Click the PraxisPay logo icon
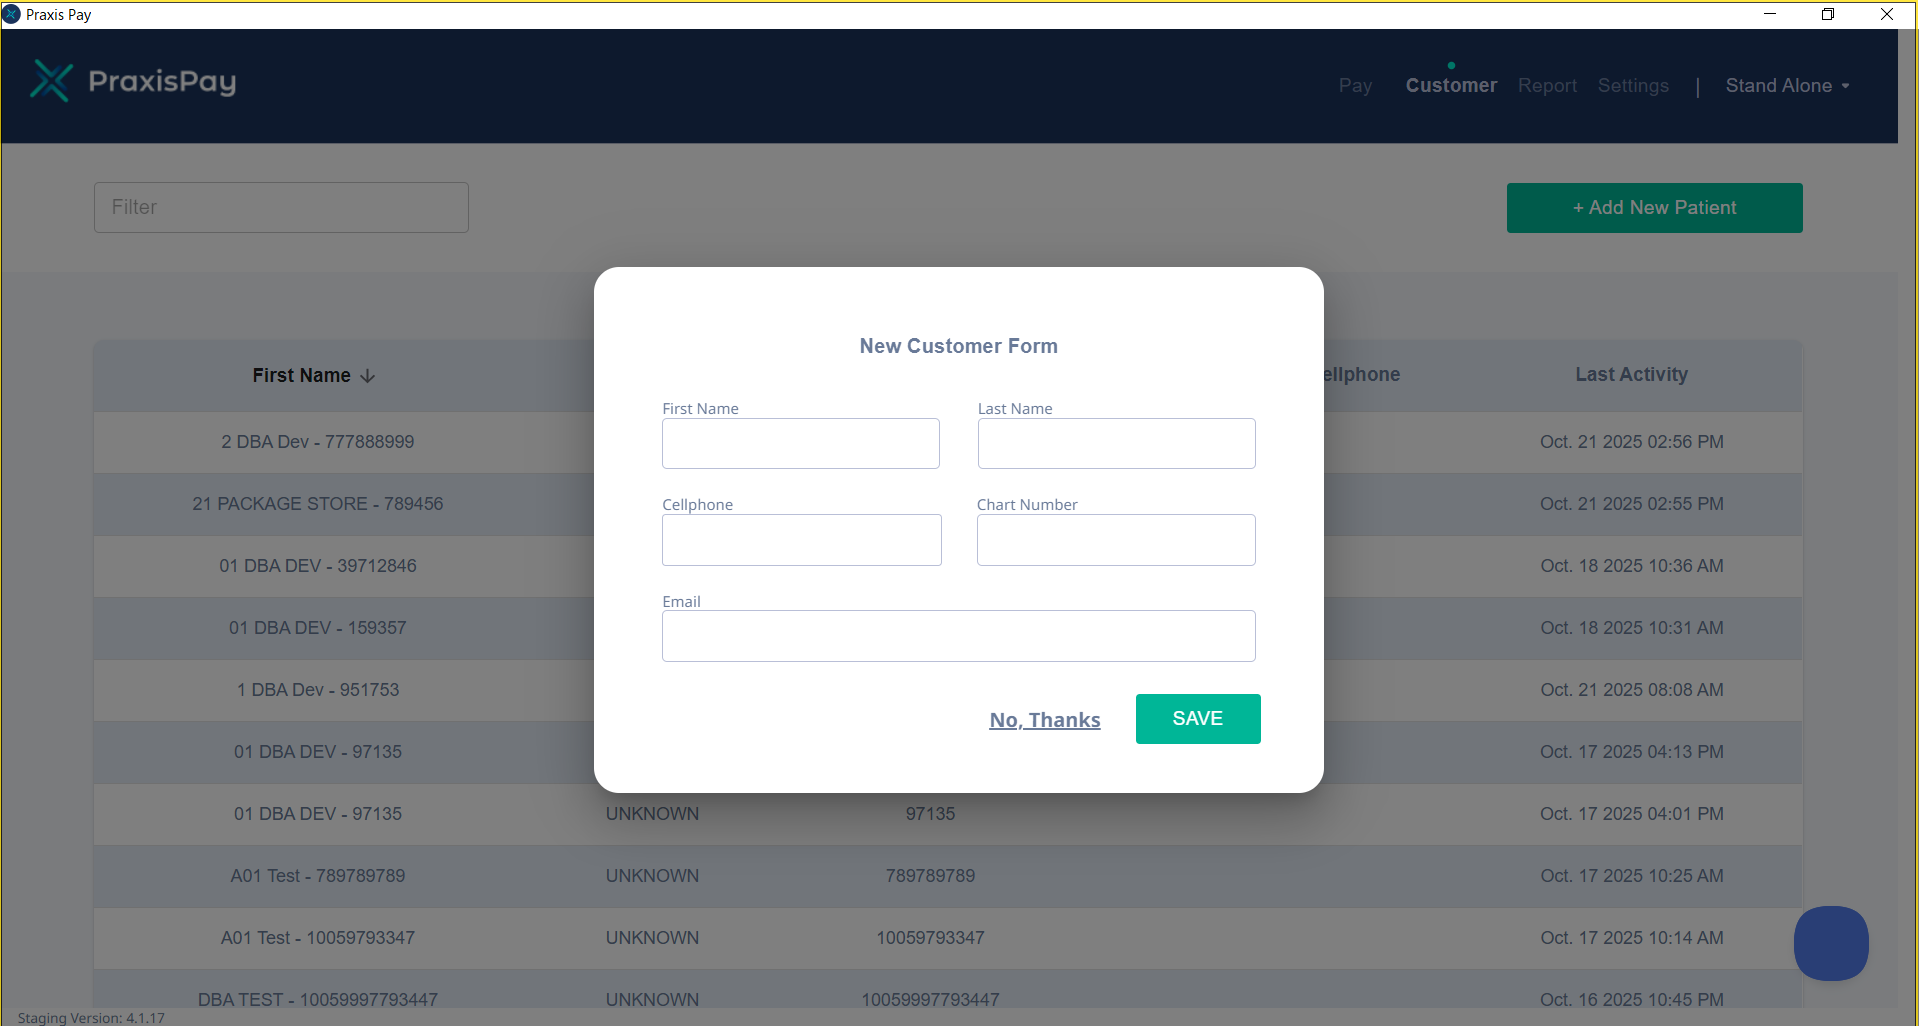1919x1026 pixels. point(52,82)
